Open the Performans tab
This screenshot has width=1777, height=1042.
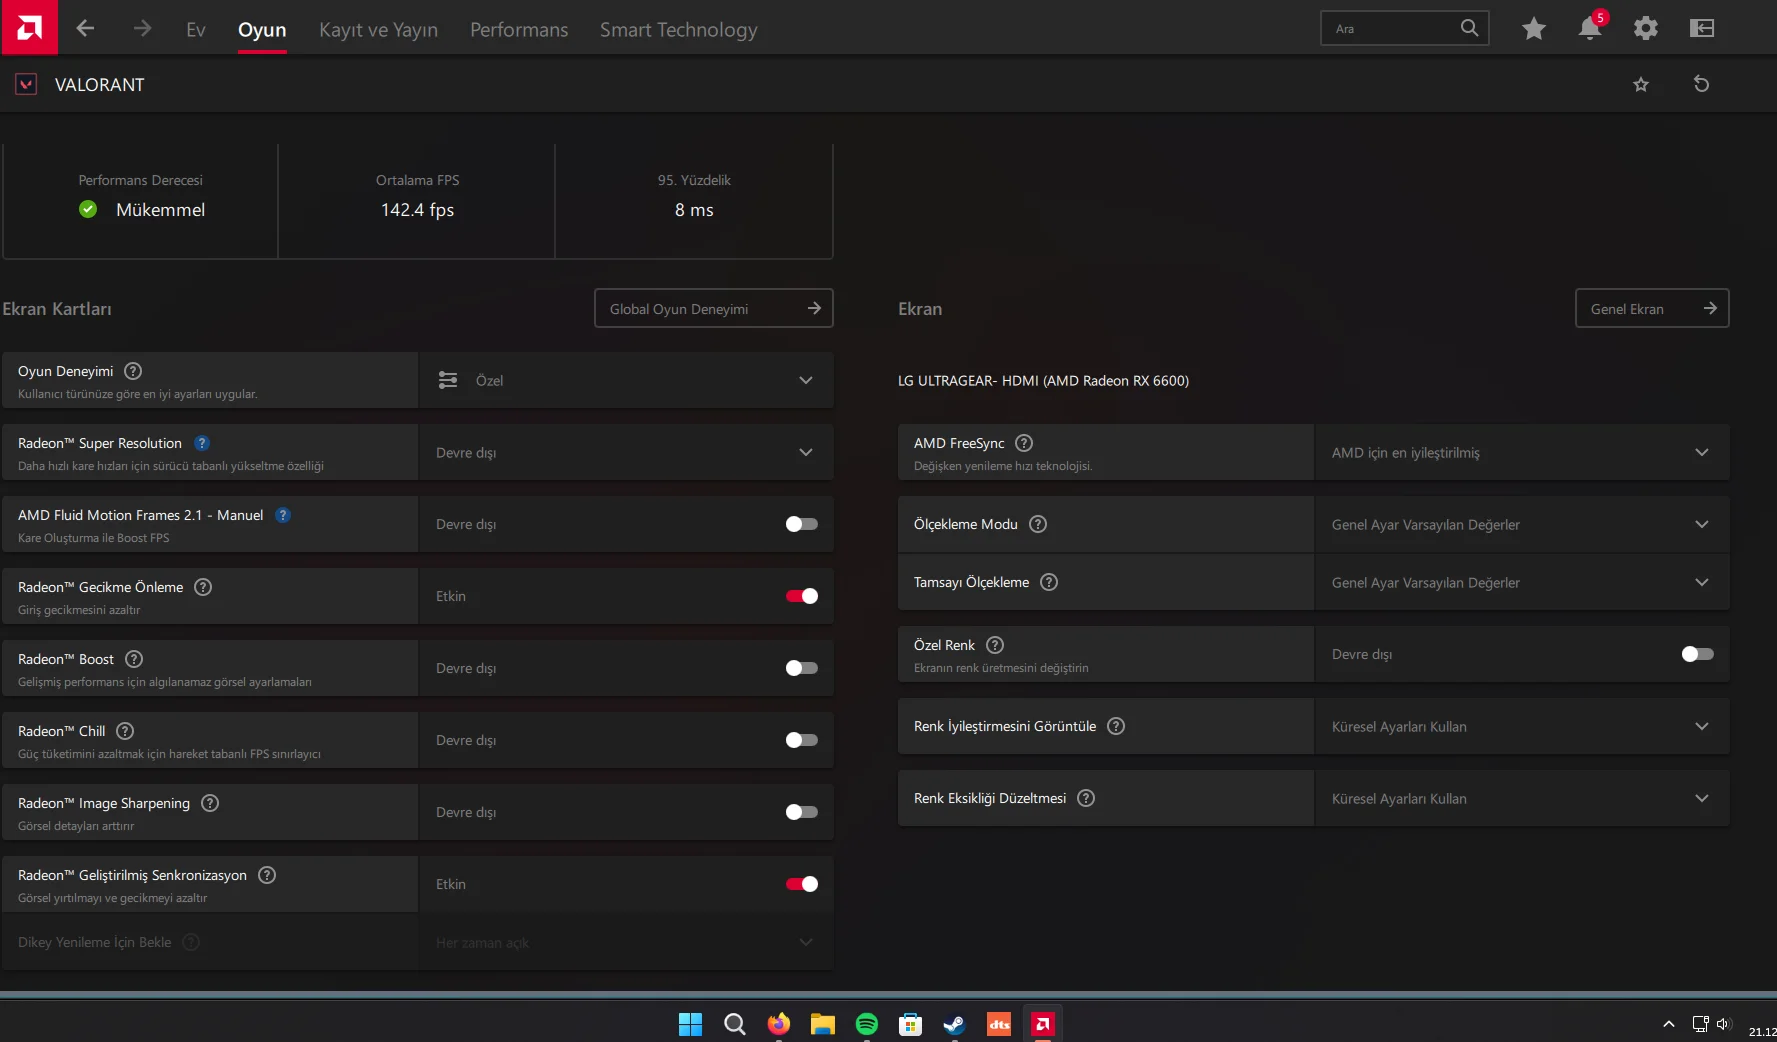point(519,30)
